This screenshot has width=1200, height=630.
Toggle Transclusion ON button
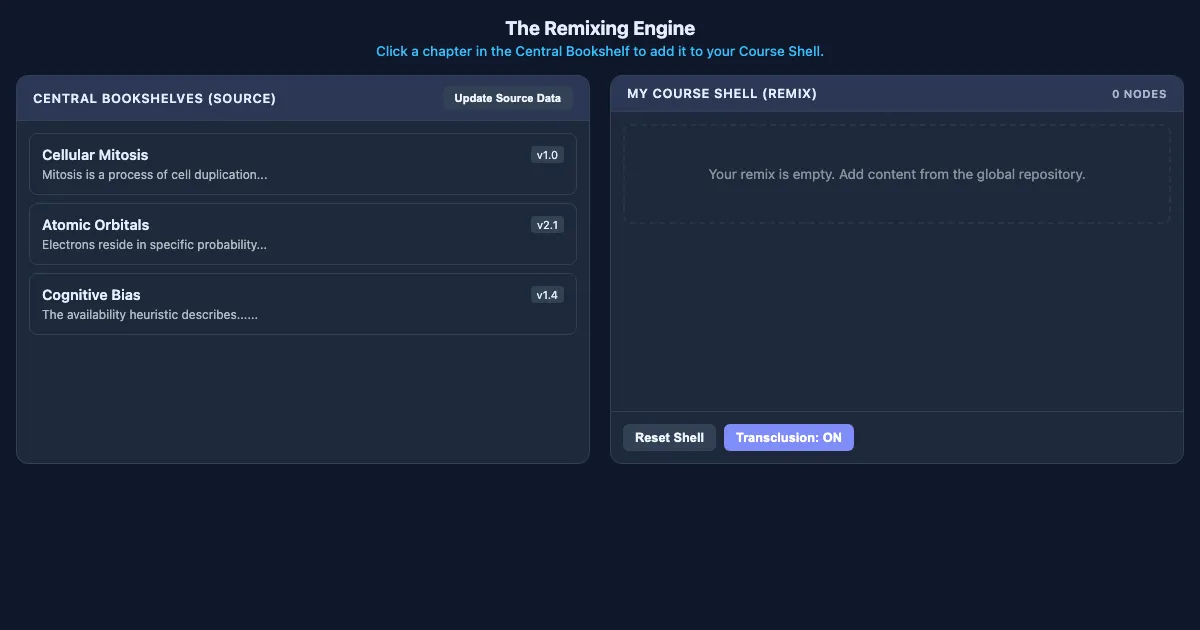pos(789,437)
